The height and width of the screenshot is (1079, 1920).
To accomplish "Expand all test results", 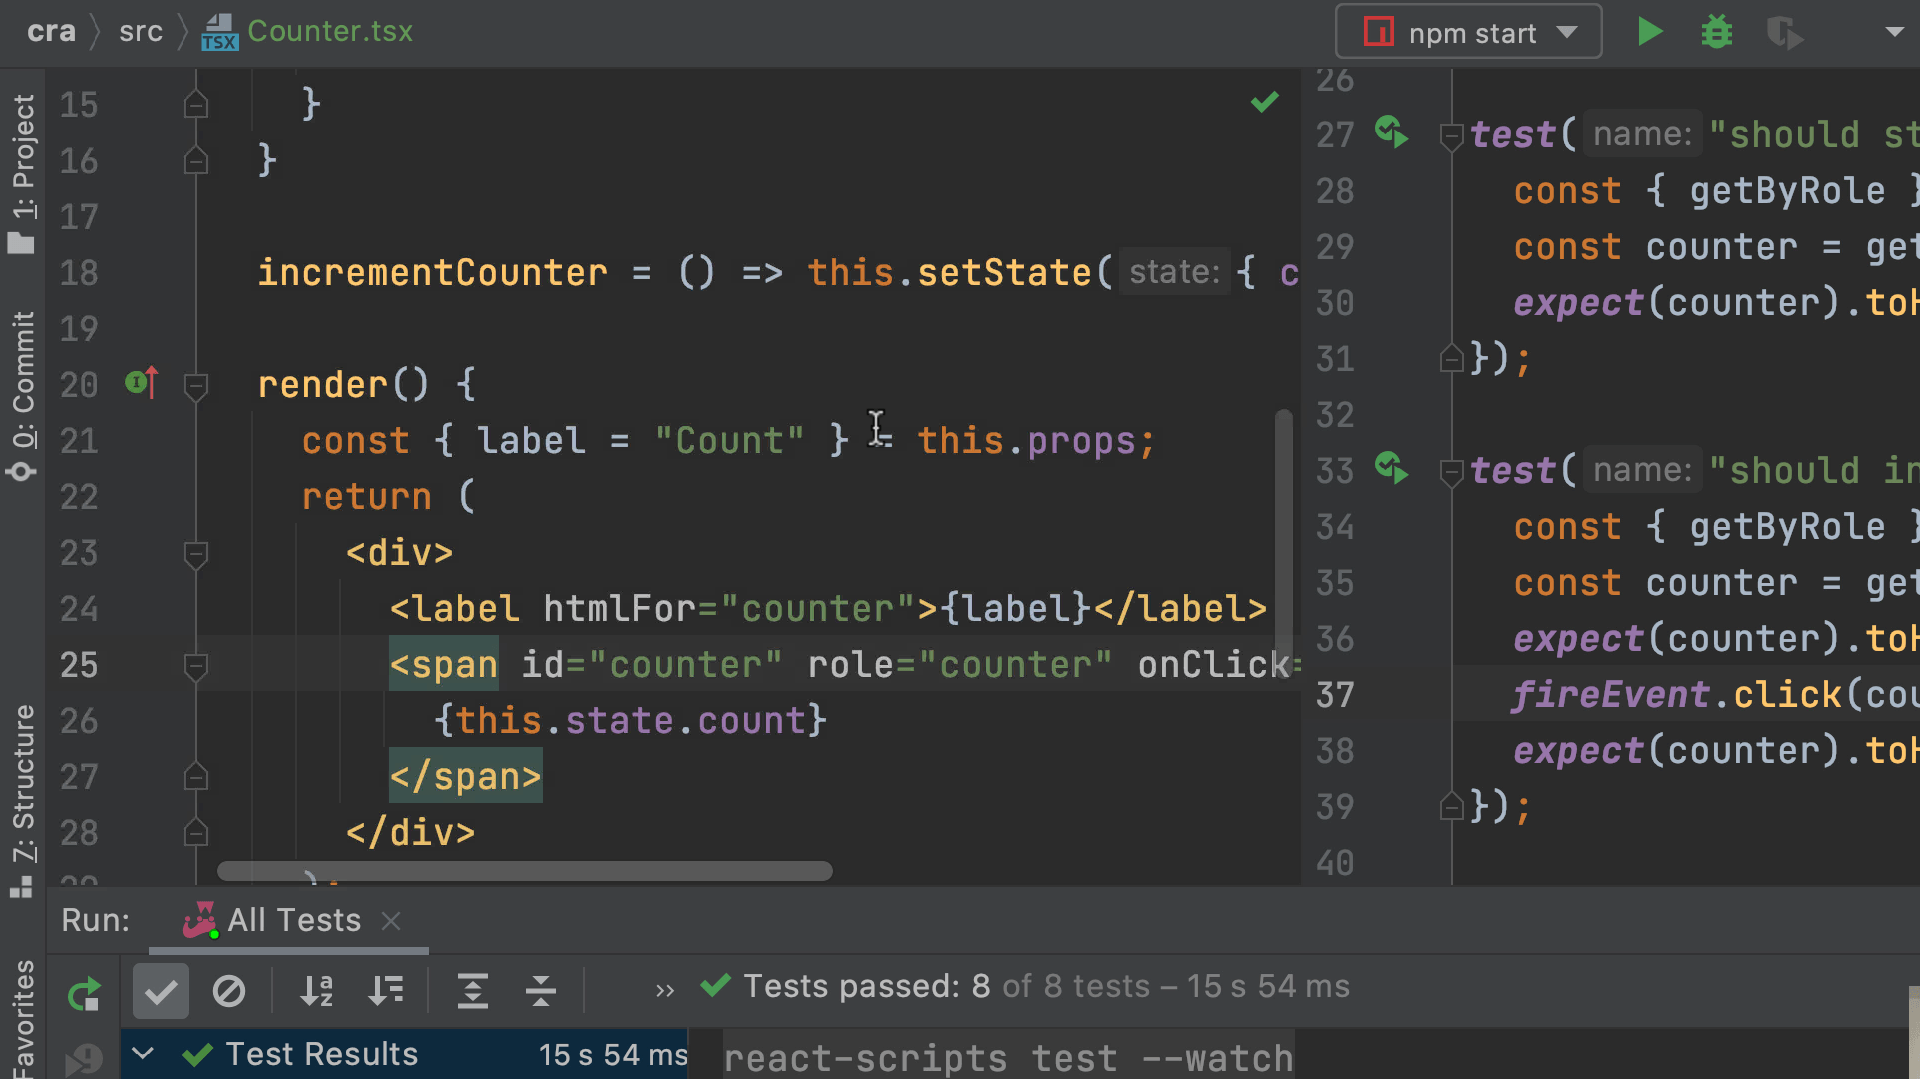I will [472, 991].
